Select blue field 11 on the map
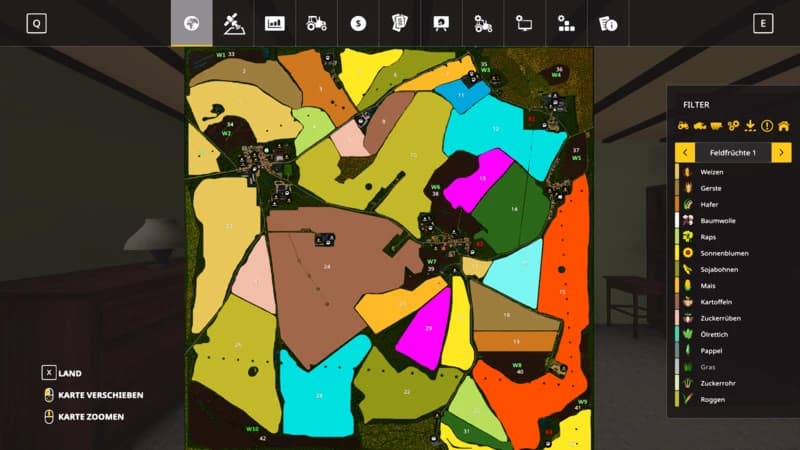Screen dimensions: 800x450 coord(461,95)
